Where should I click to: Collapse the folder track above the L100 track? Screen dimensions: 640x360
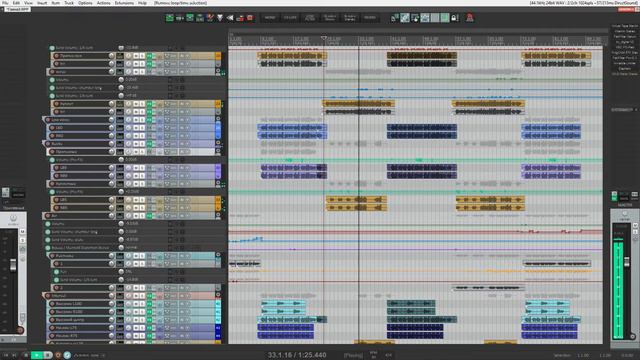[44, 296]
